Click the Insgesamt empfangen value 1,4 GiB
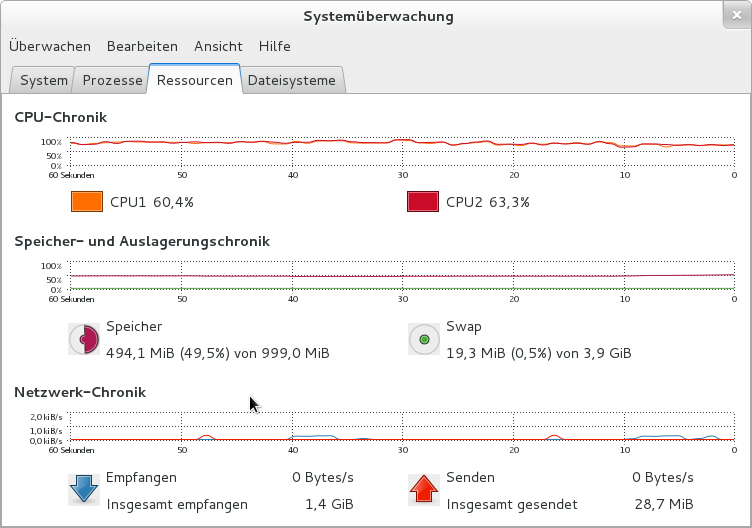752x528 pixels. click(x=330, y=504)
